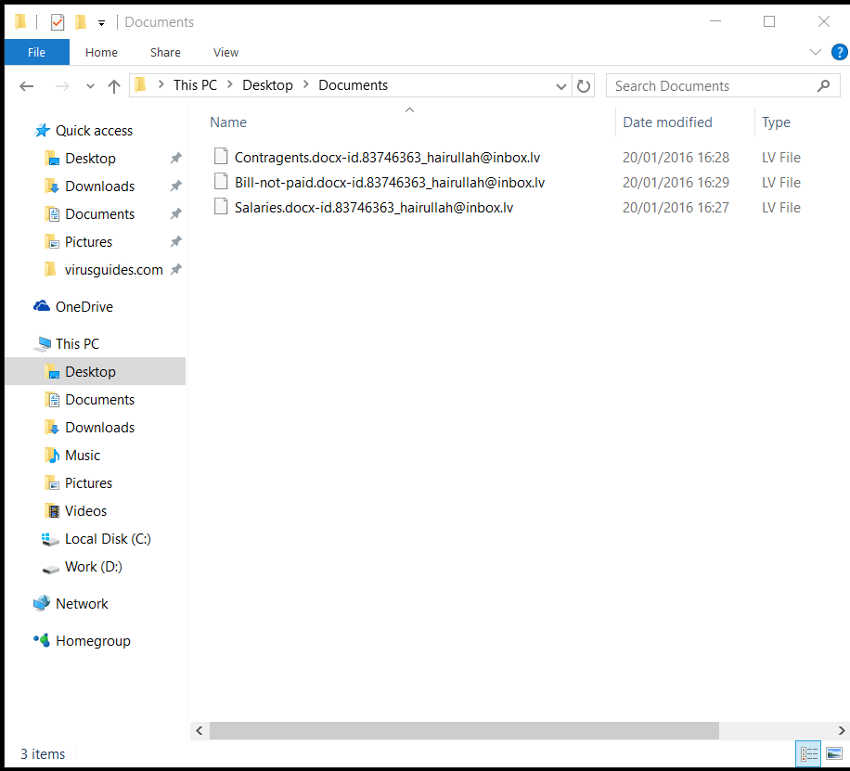The width and height of the screenshot is (850, 771).
Task: Select the Bill-not-paid.docx encrypted file
Action: [389, 182]
